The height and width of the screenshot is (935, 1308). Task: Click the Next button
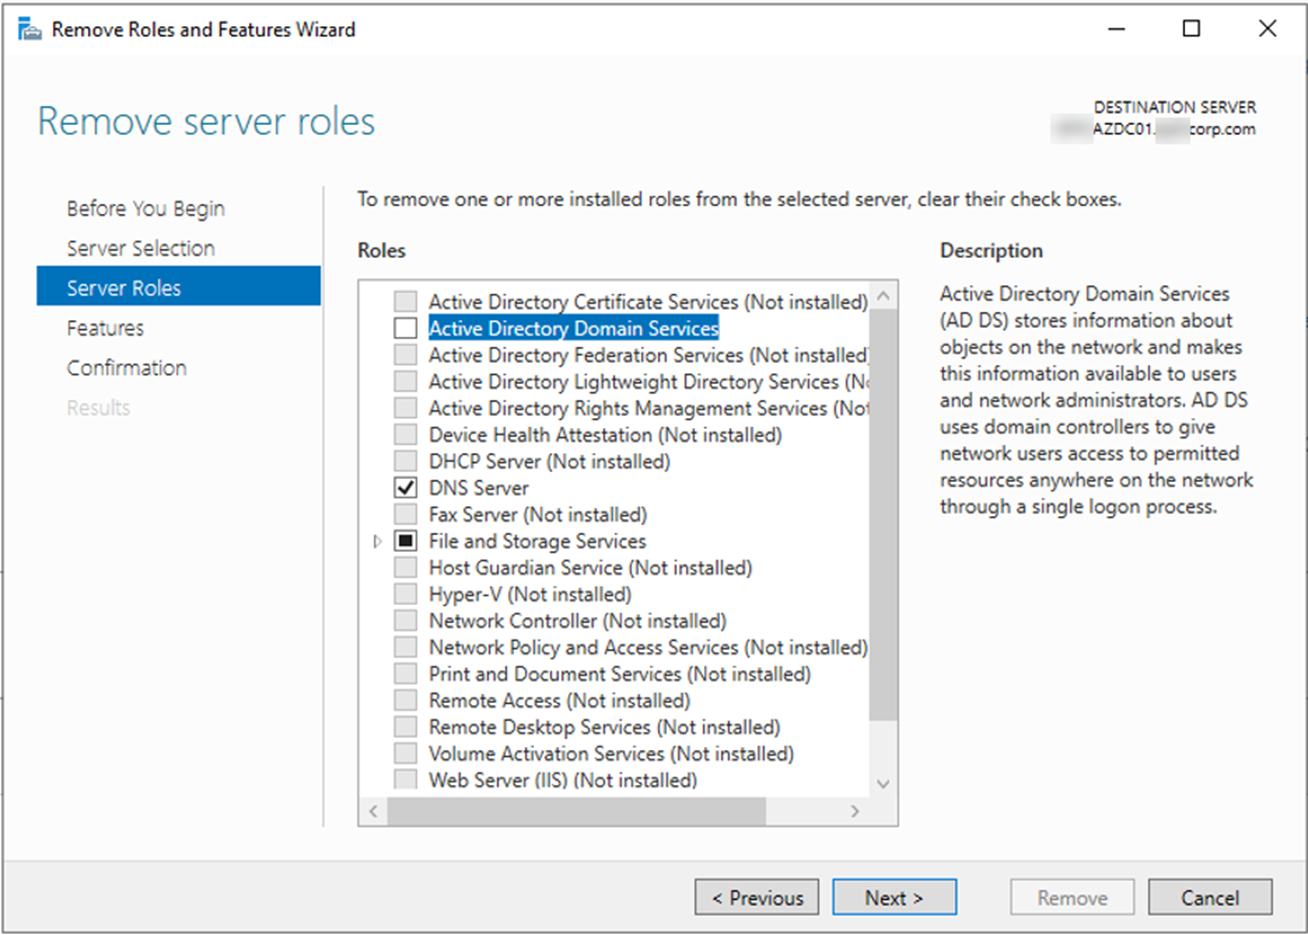(x=894, y=897)
